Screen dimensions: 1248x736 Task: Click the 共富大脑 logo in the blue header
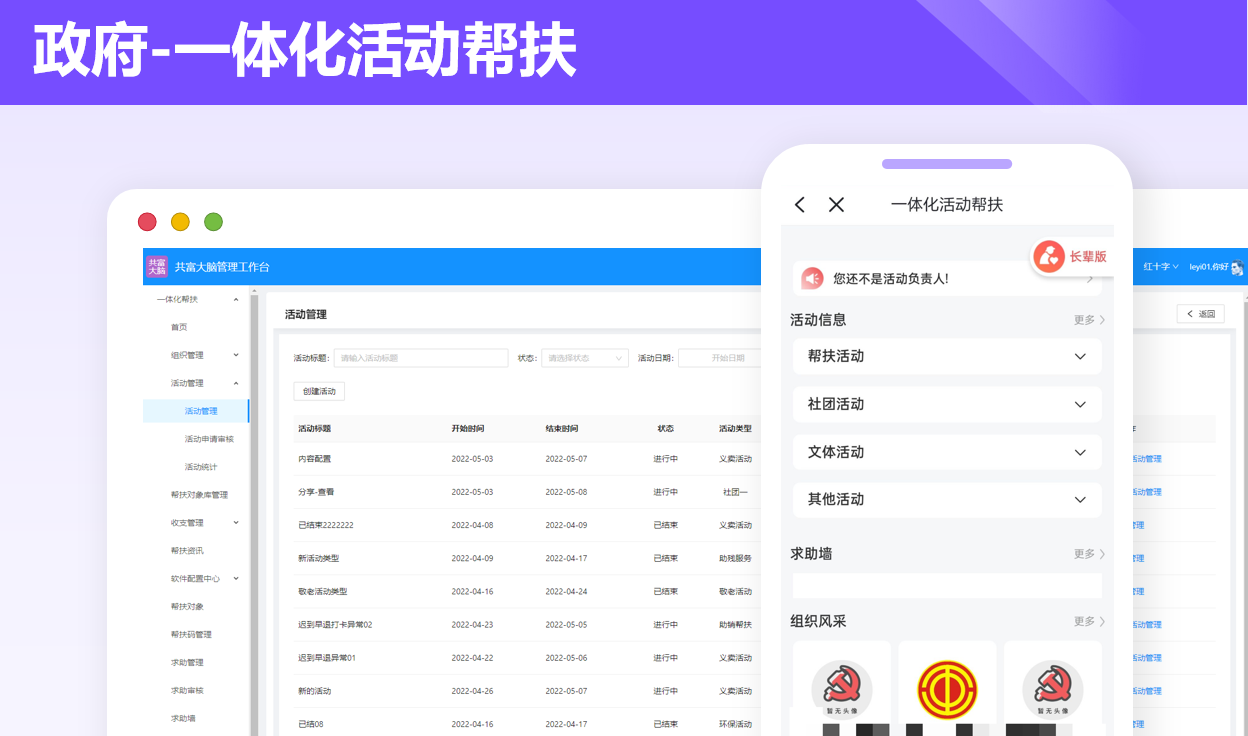click(157, 267)
